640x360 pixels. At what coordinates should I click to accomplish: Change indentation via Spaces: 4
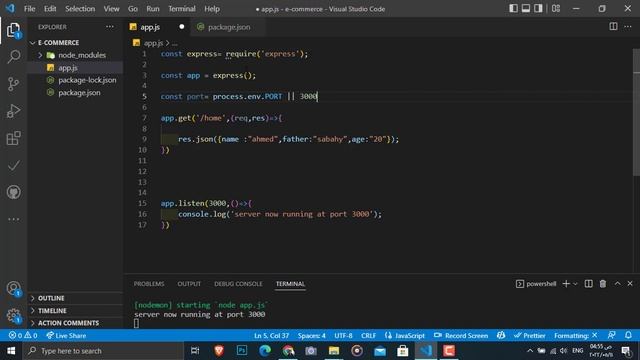[311, 336]
